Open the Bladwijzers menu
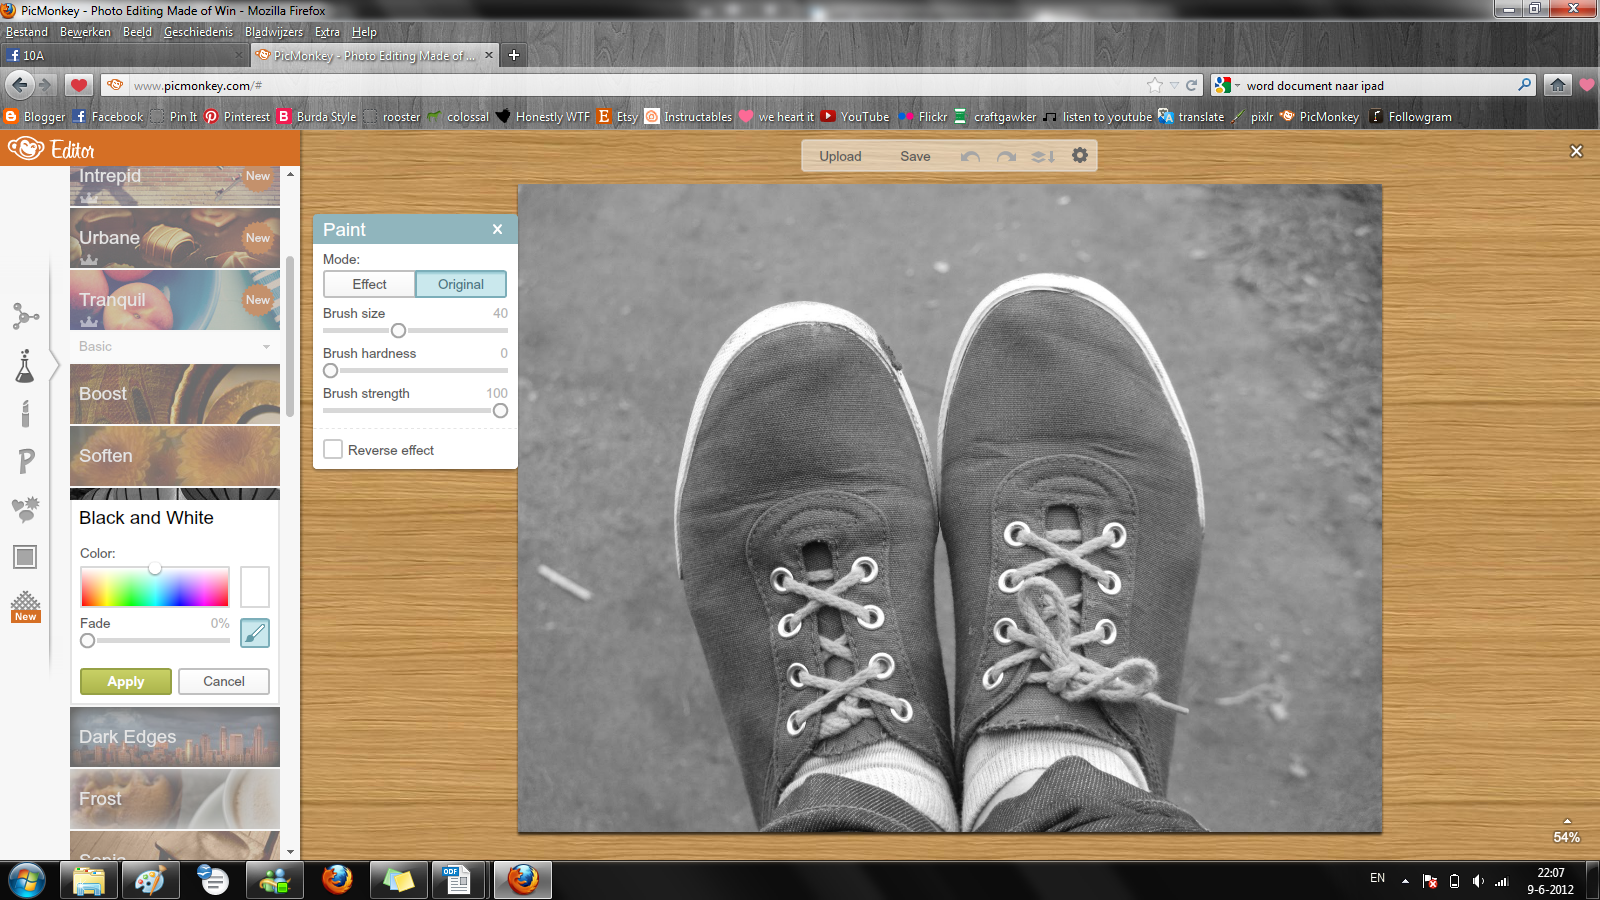This screenshot has width=1600, height=900. pyautogui.click(x=273, y=32)
